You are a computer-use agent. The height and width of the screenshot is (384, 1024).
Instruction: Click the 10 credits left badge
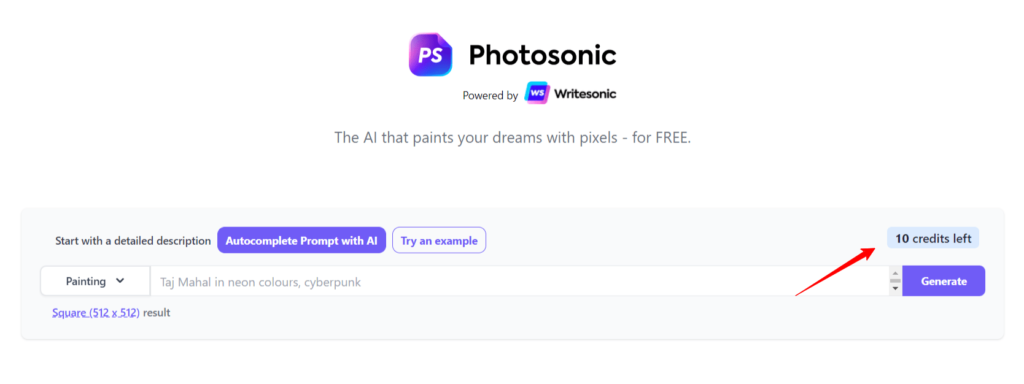pyautogui.click(x=933, y=238)
